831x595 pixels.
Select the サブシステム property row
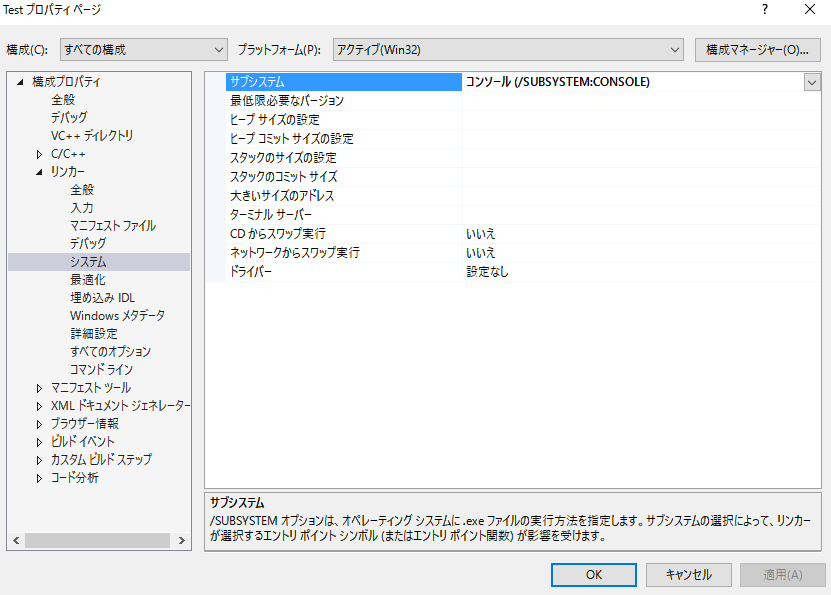tap(344, 82)
